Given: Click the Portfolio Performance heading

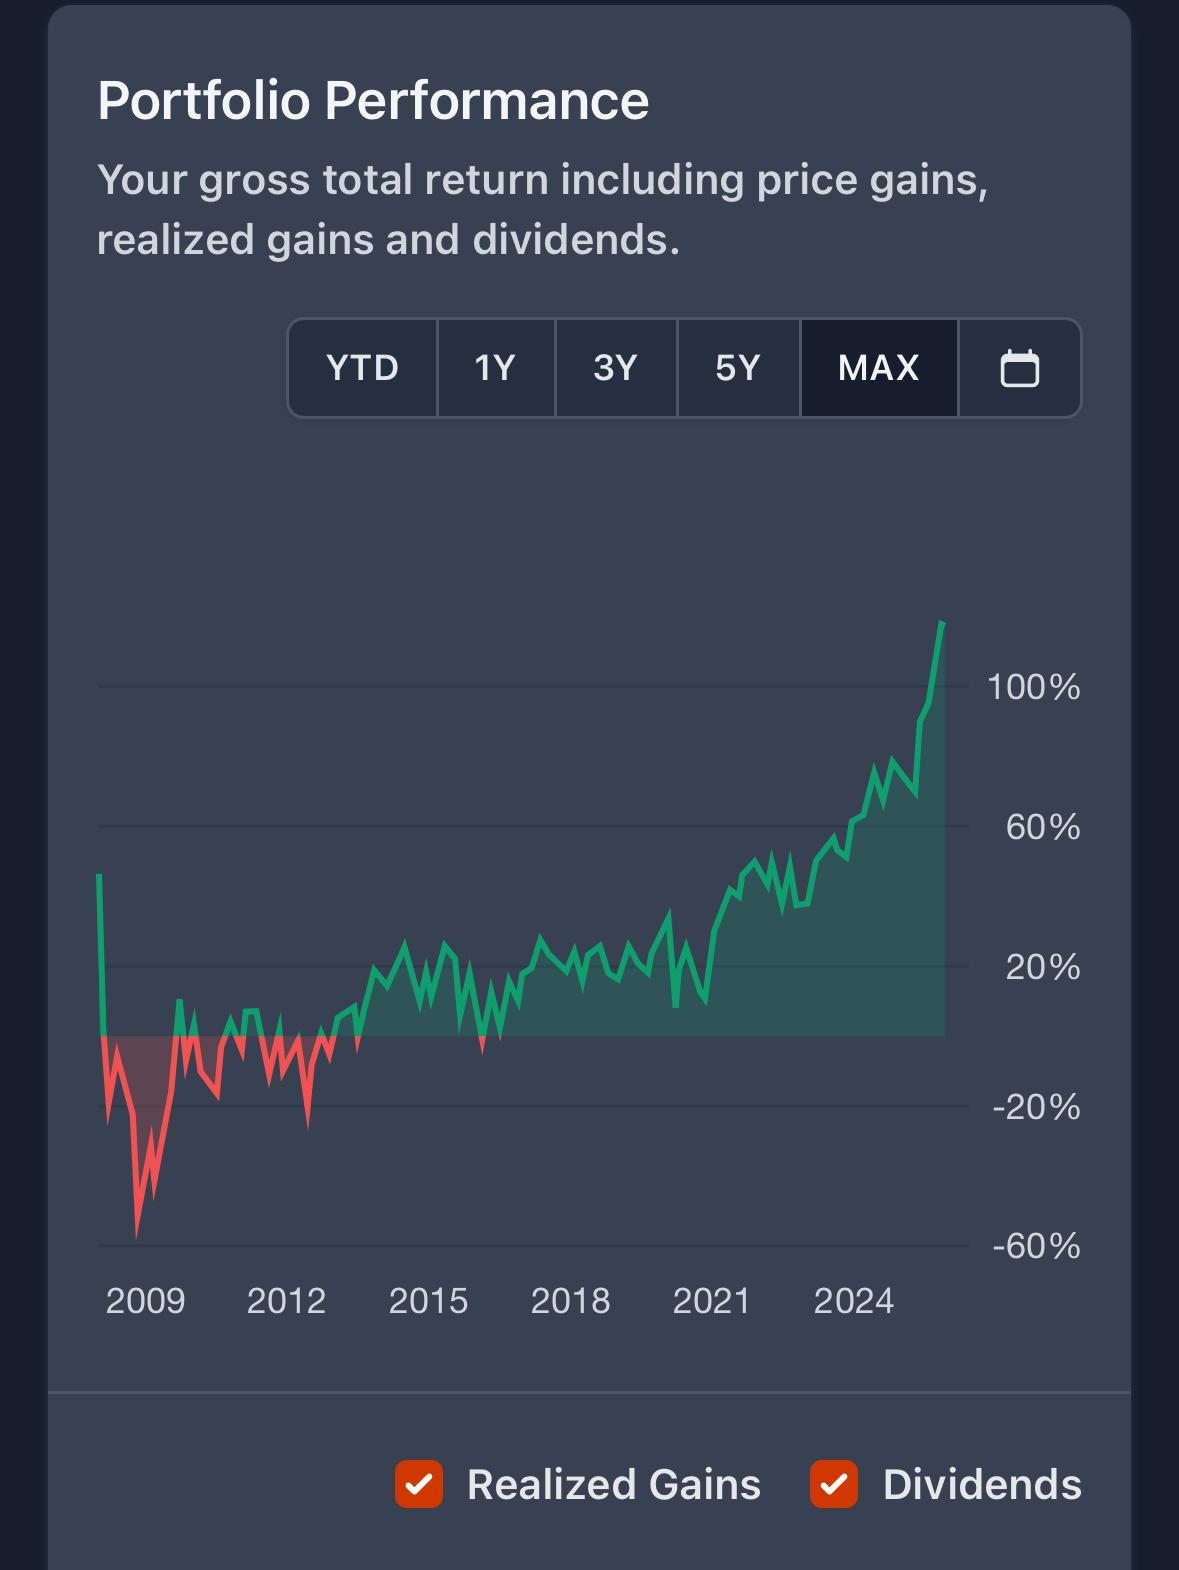Looking at the screenshot, I should click(x=373, y=101).
